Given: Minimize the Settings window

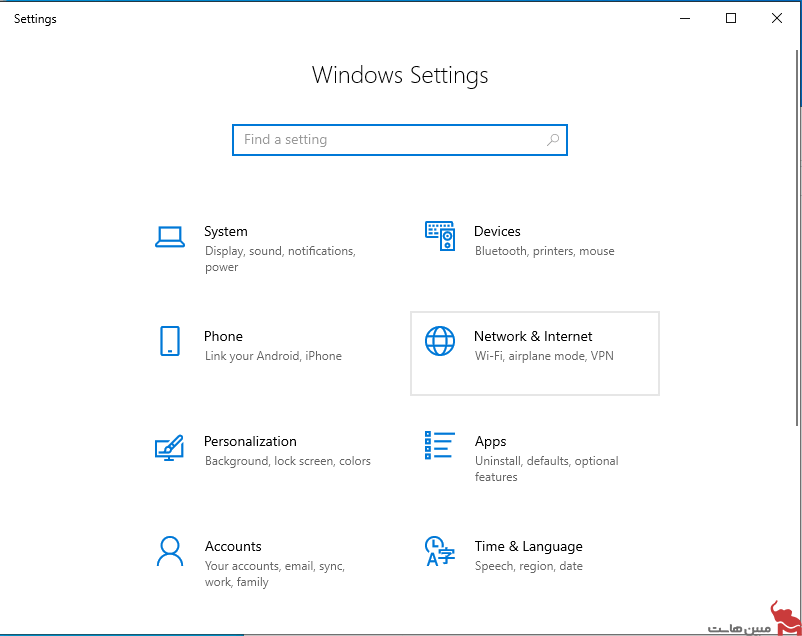Looking at the screenshot, I should pos(685,18).
